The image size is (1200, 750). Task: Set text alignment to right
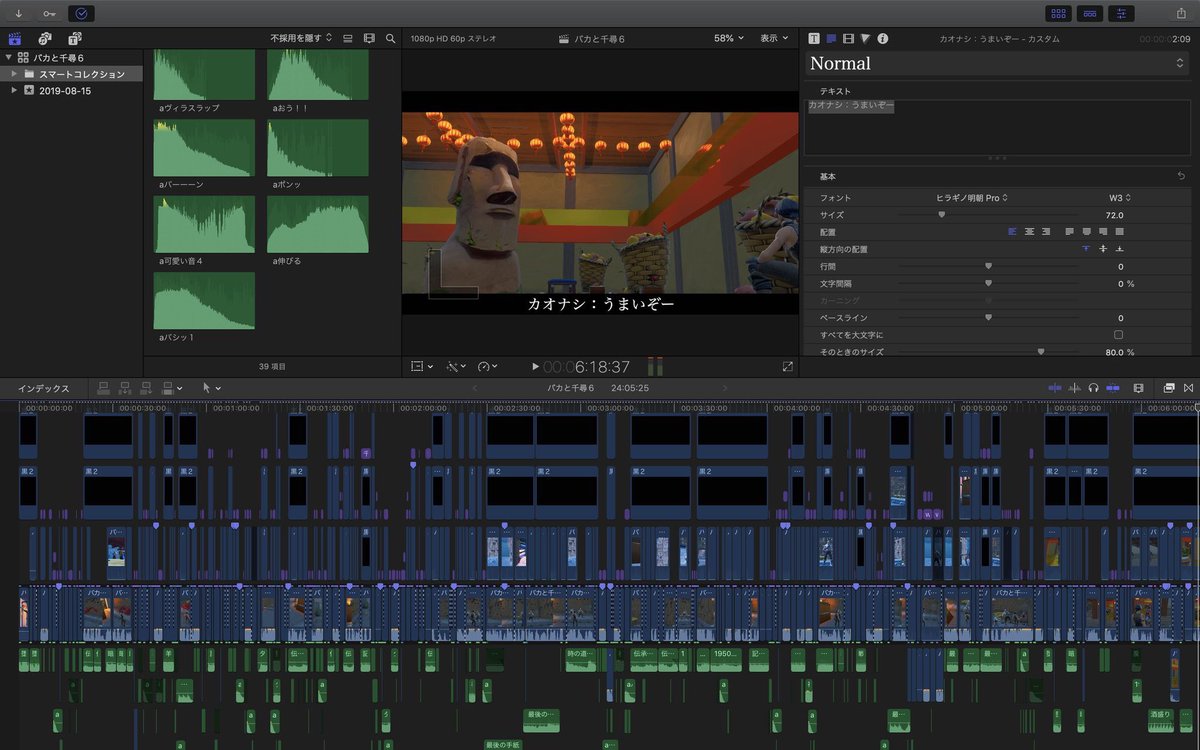tap(1046, 231)
